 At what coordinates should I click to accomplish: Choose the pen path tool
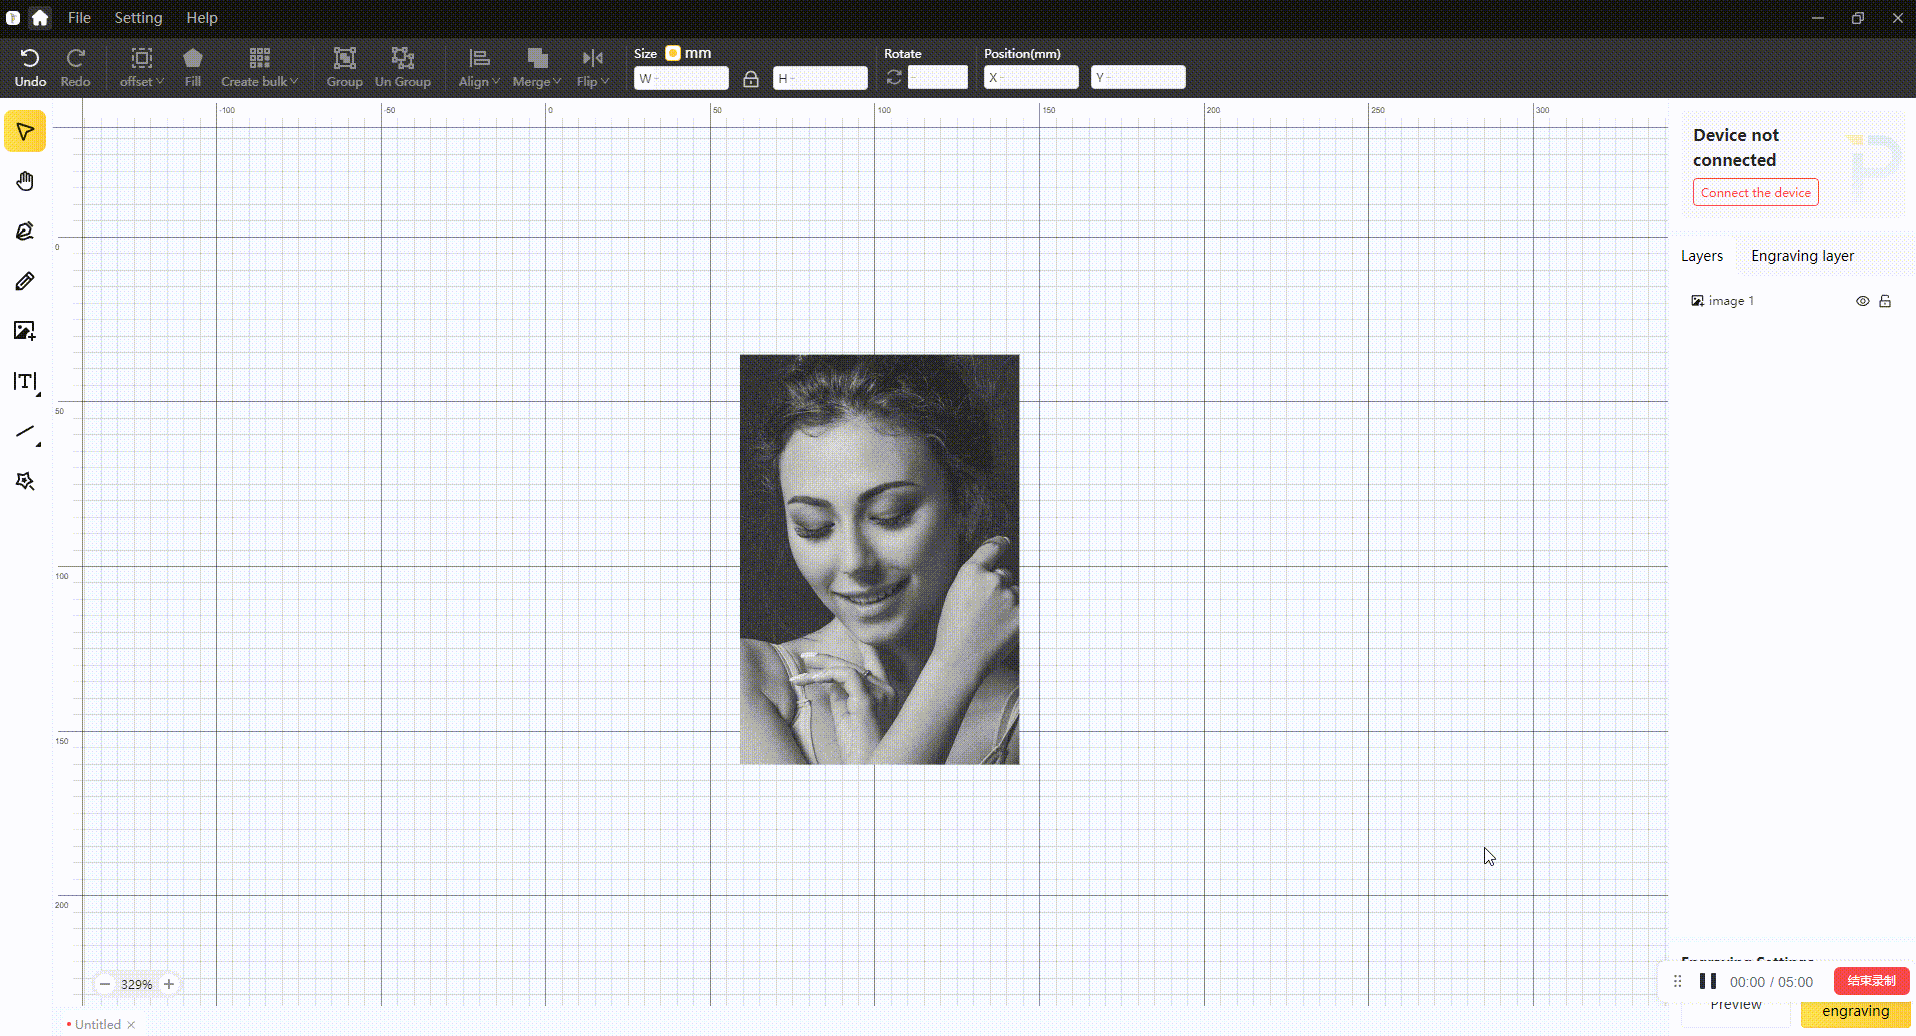pos(25,231)
